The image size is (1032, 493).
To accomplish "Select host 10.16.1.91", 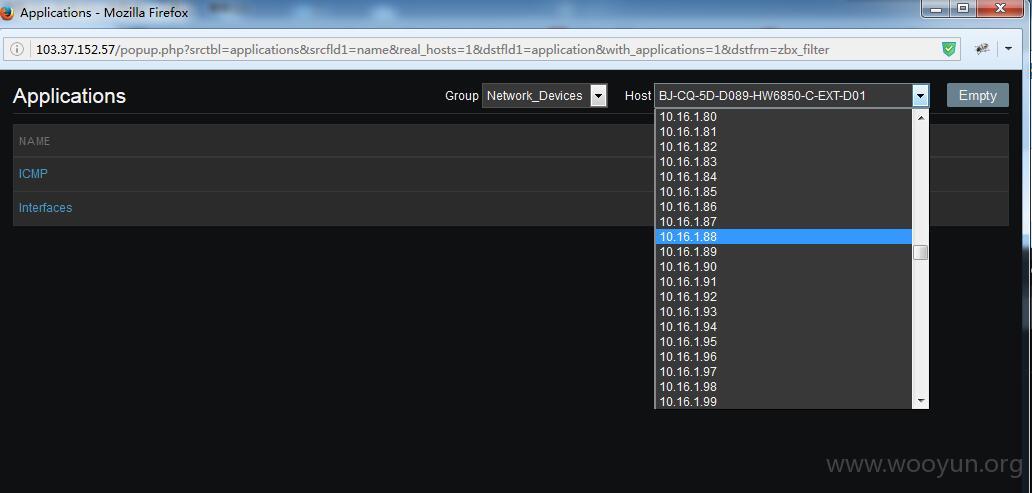I will [783, 282].
